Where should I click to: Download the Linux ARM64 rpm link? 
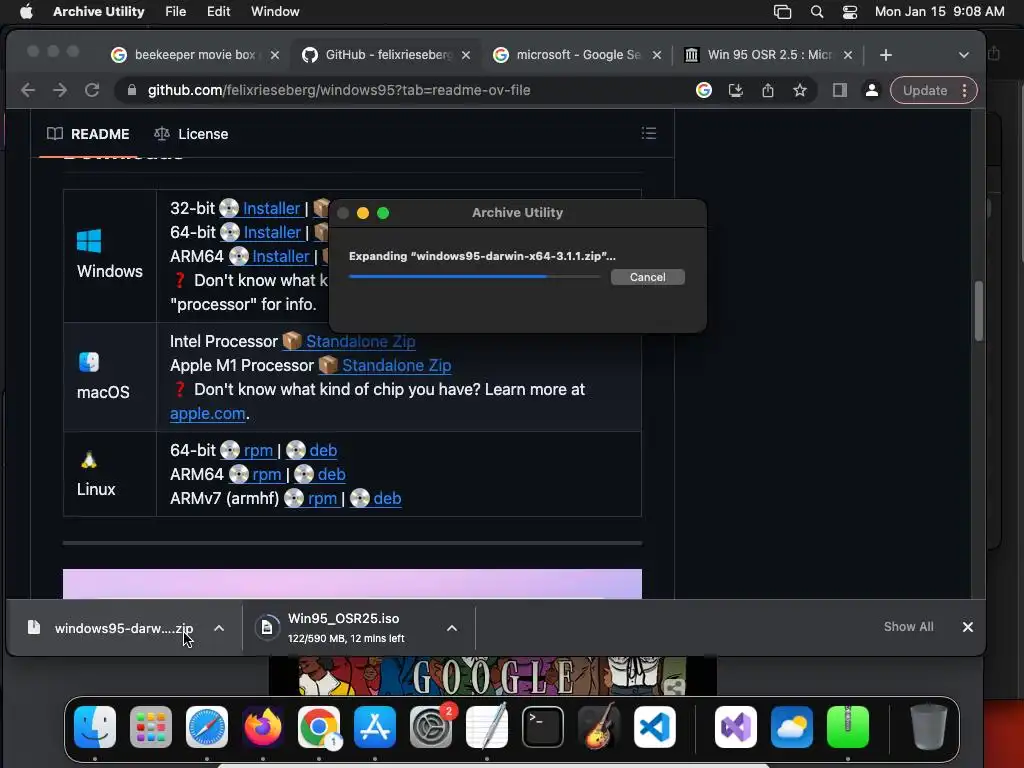pyautogui.click(x=266, y=475)
